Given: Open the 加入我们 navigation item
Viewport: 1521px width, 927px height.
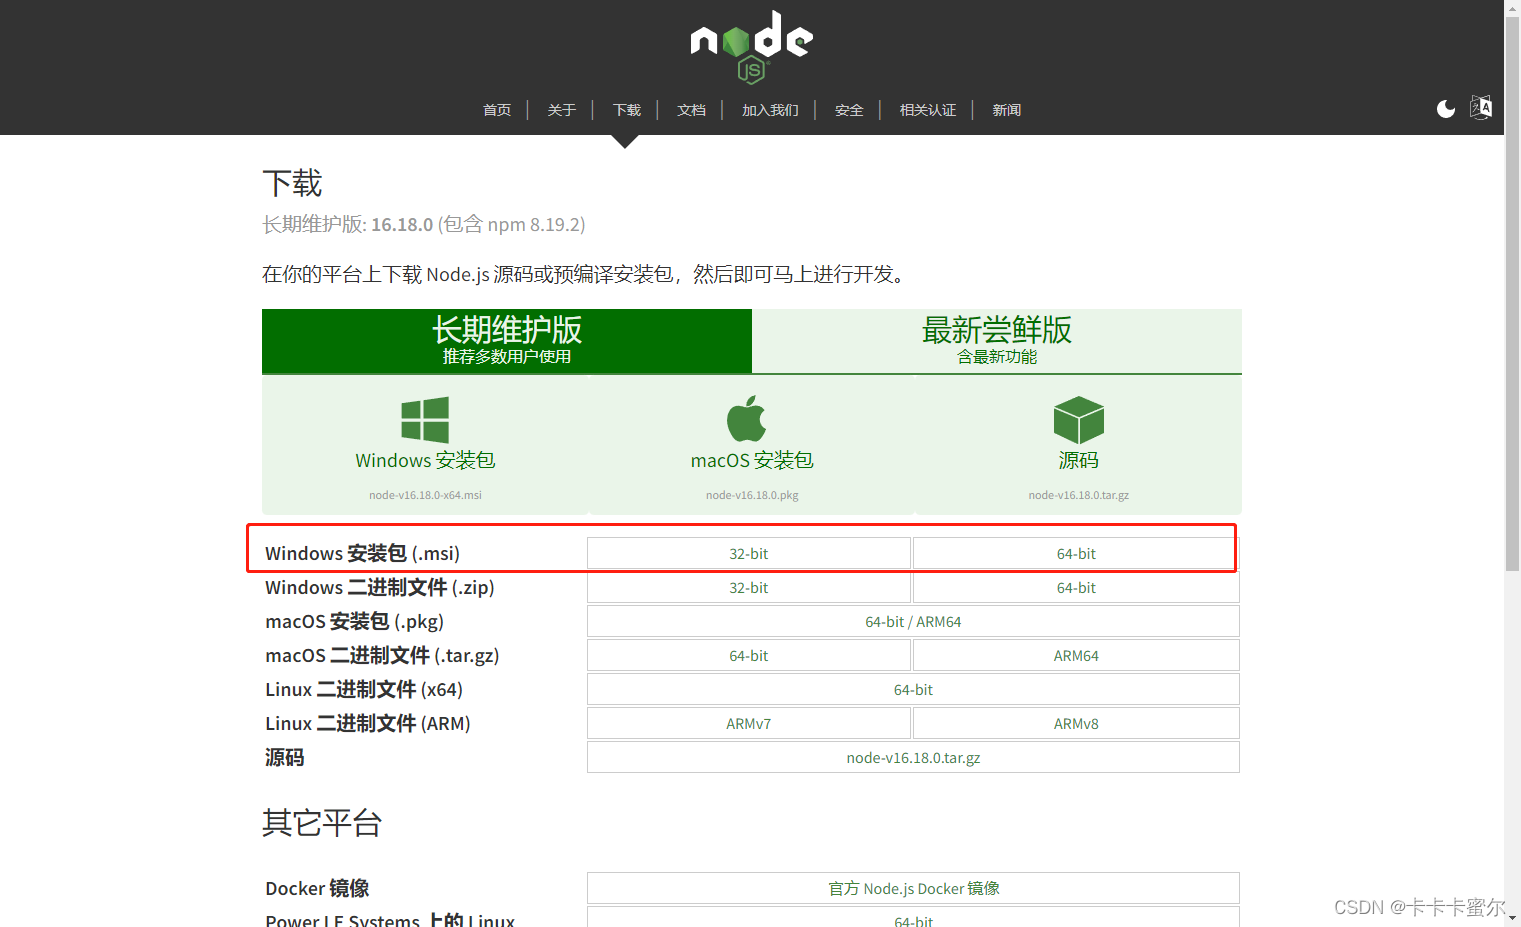Looking at the screenshot, I should pyautogui.click(x=770, y=110).
